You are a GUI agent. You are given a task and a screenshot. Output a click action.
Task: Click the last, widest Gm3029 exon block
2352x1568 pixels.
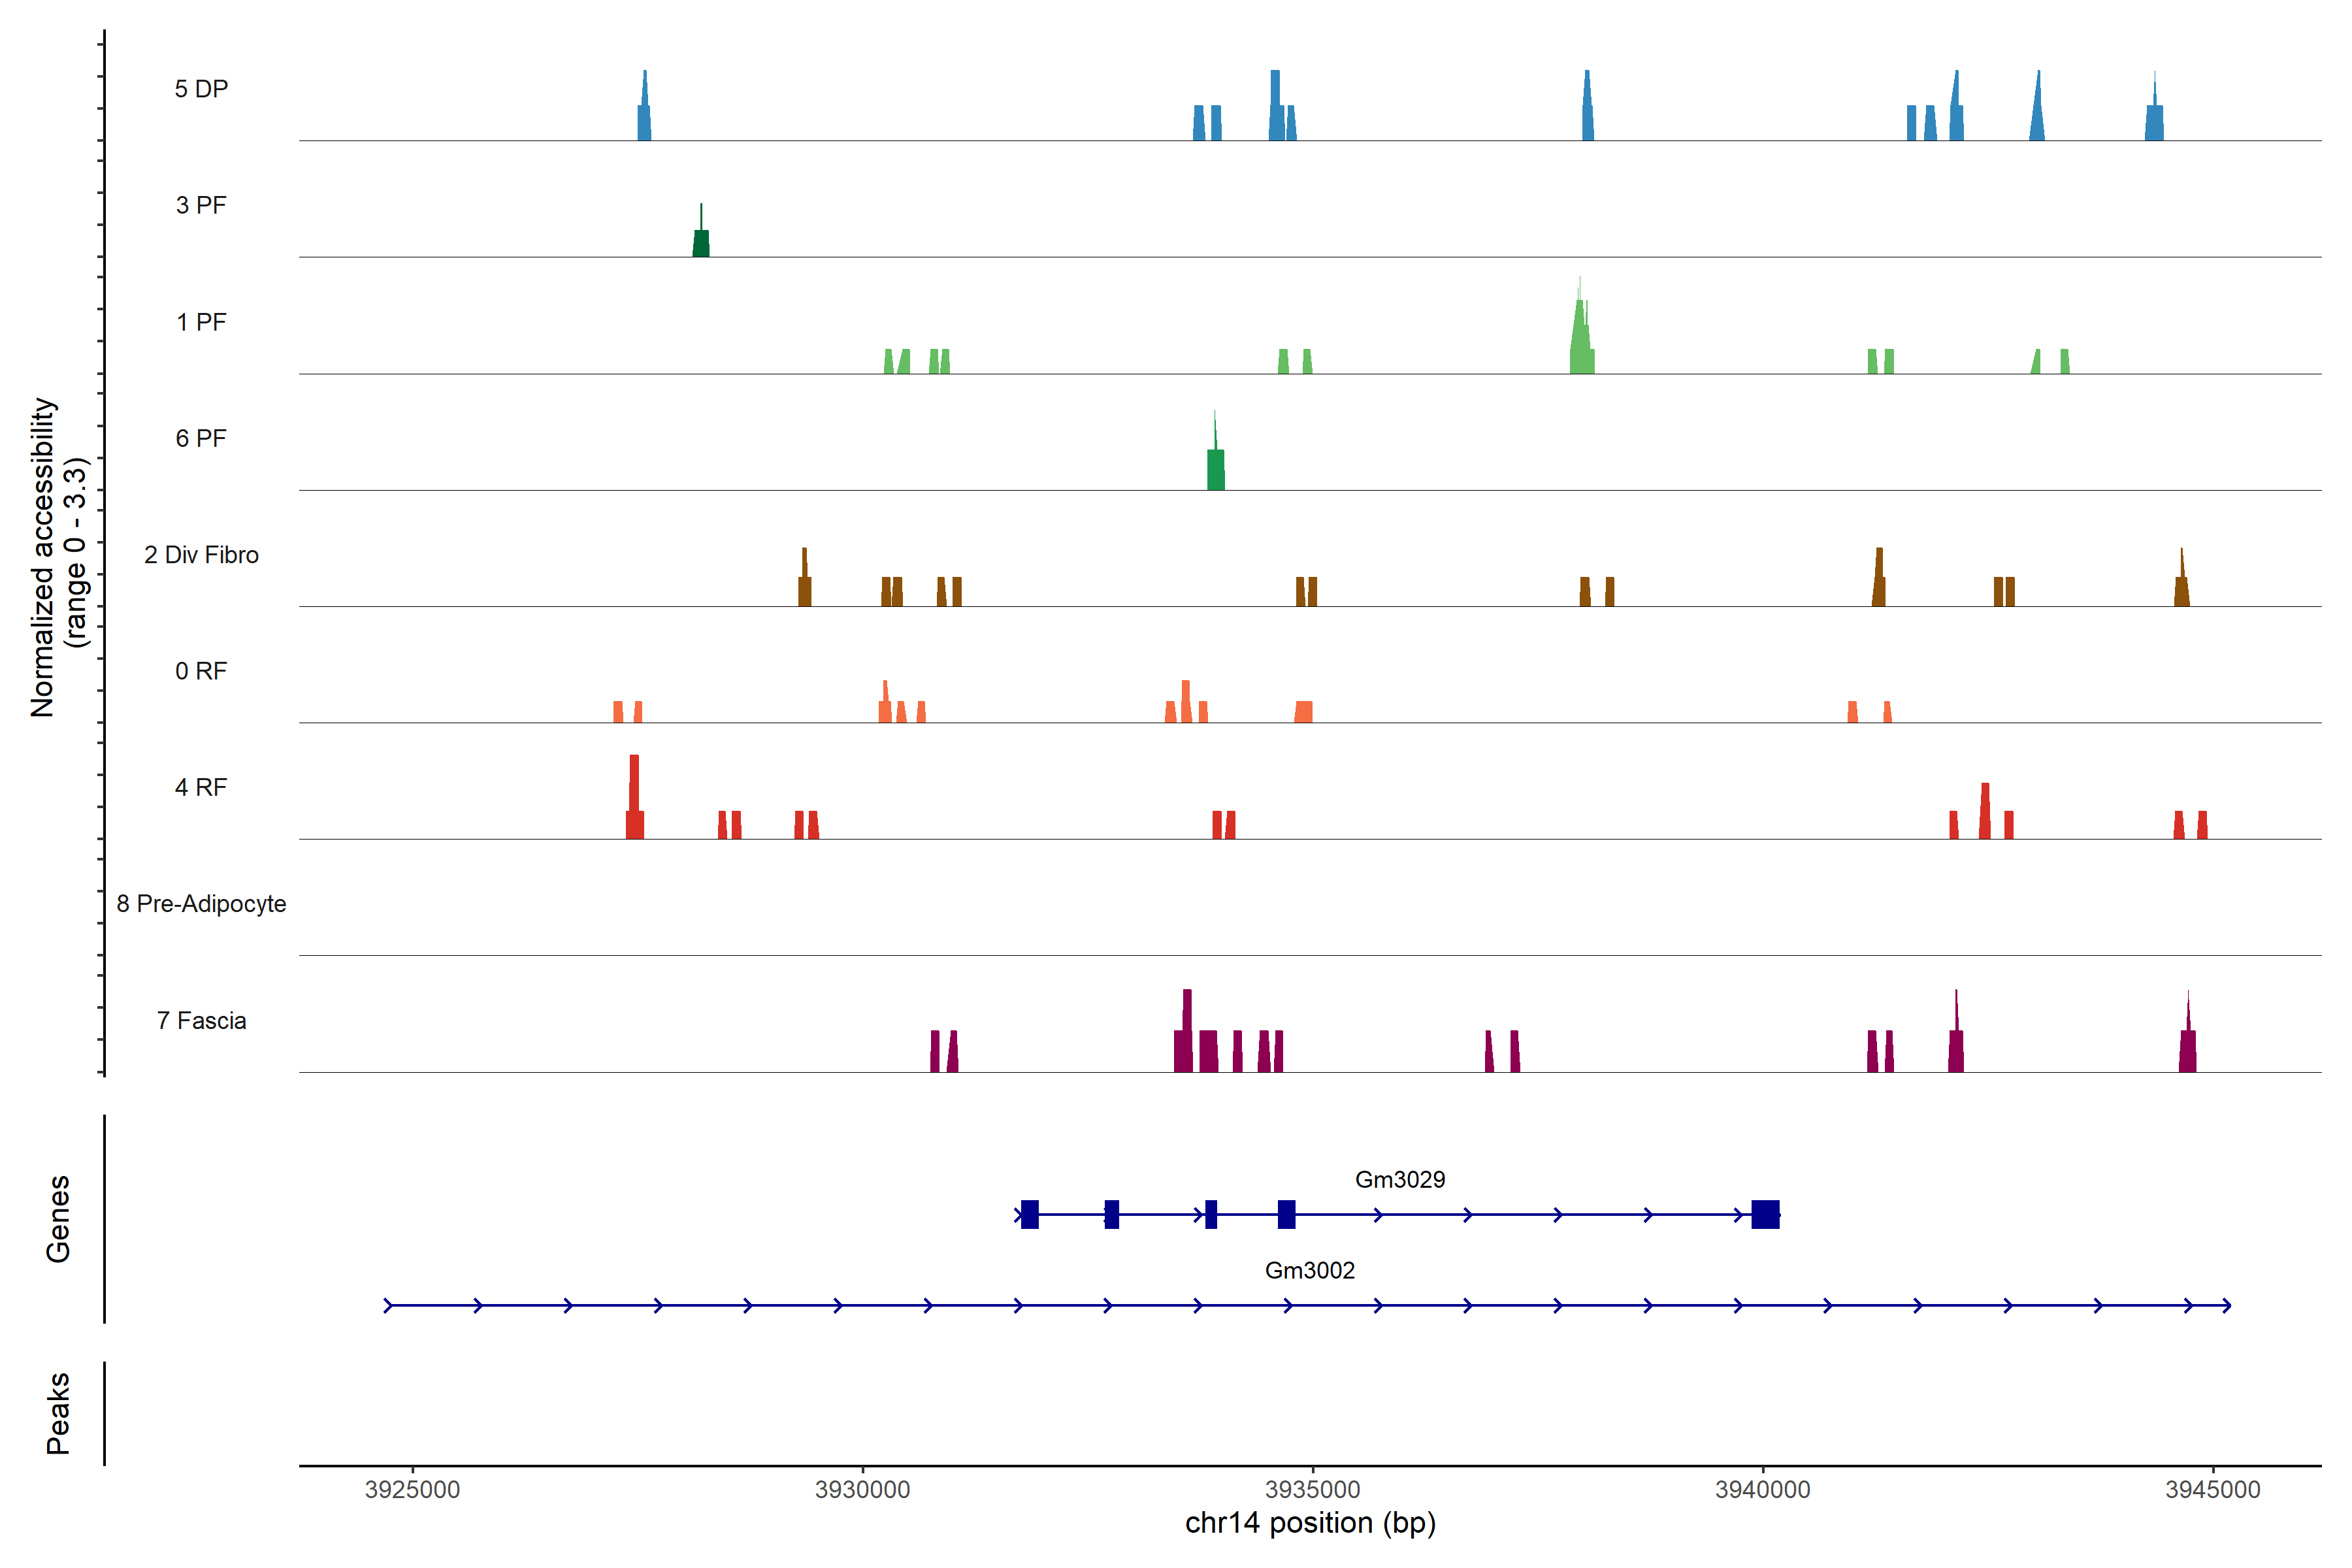tap(1765, 1214)
